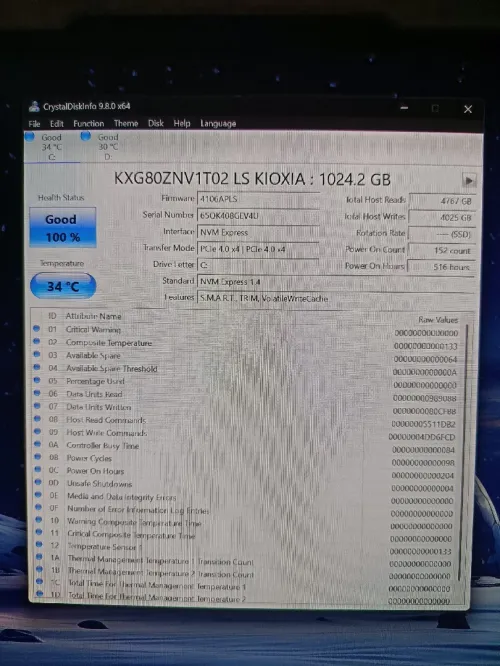500x666 pixels.
Task: Click the CrystalDiskInfo title bar icon
Action: tap(34, 106)
